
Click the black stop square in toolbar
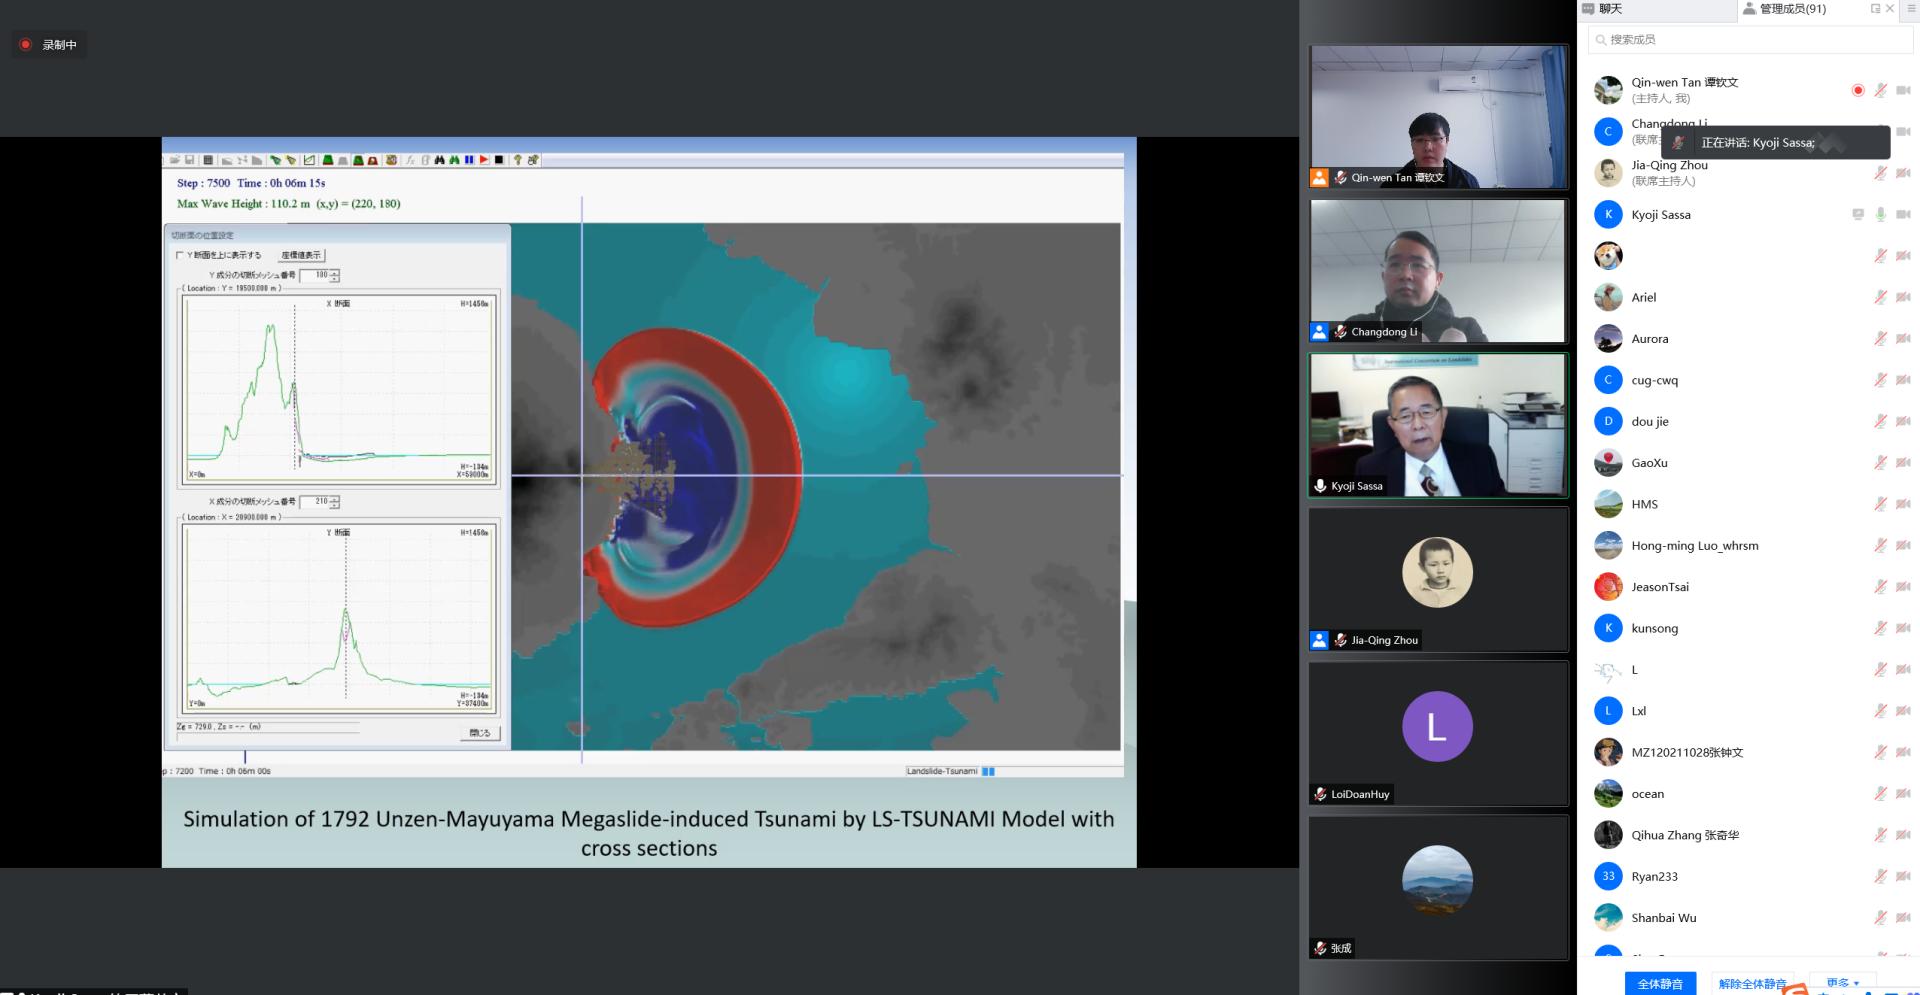499,160
